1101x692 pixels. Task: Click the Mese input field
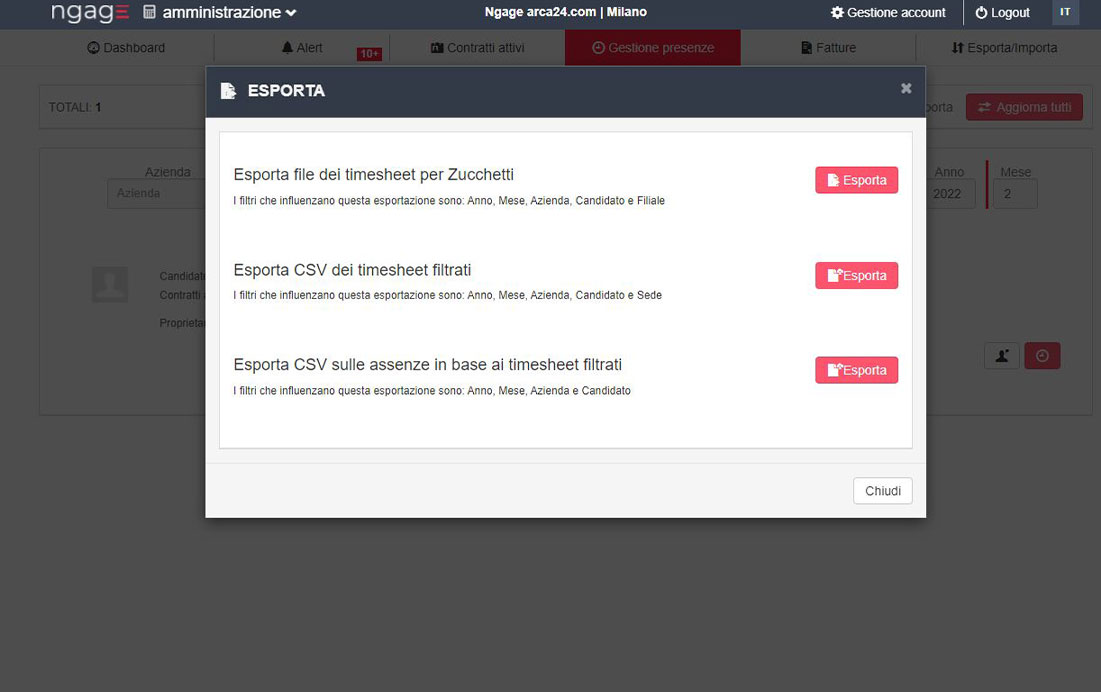pos(1014,194)
